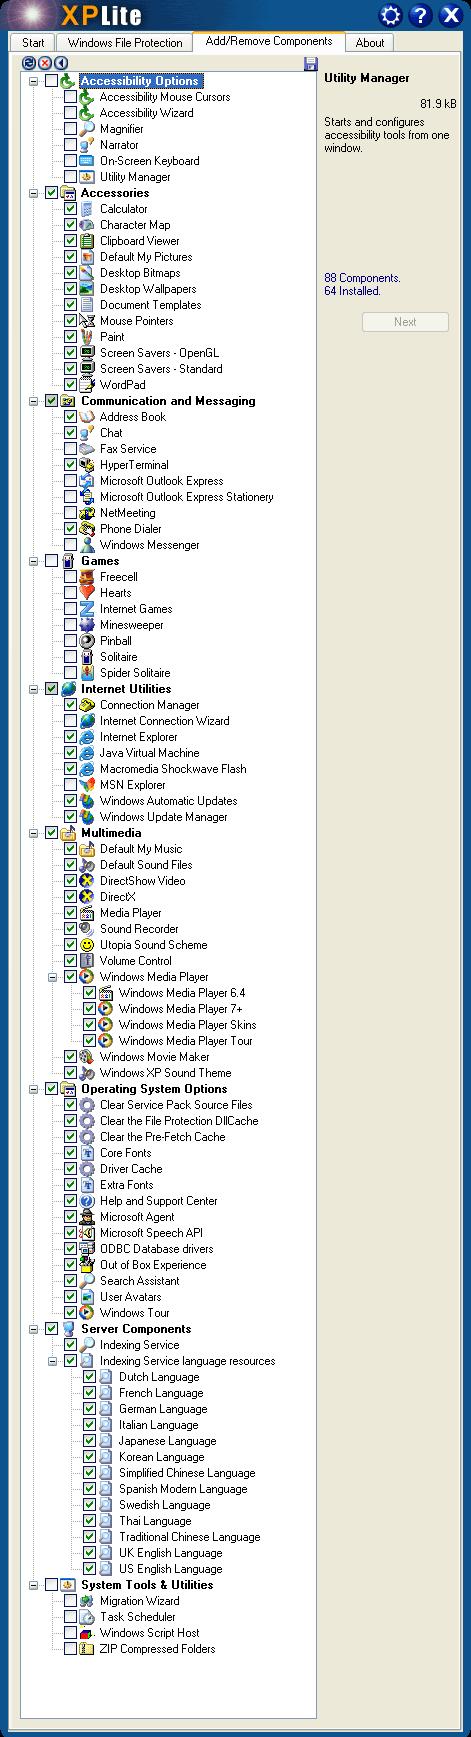Viewport: 471px width, 1737px height.
Task: Click the Task Scheduler icon
Action: (x=88, y=1617)
